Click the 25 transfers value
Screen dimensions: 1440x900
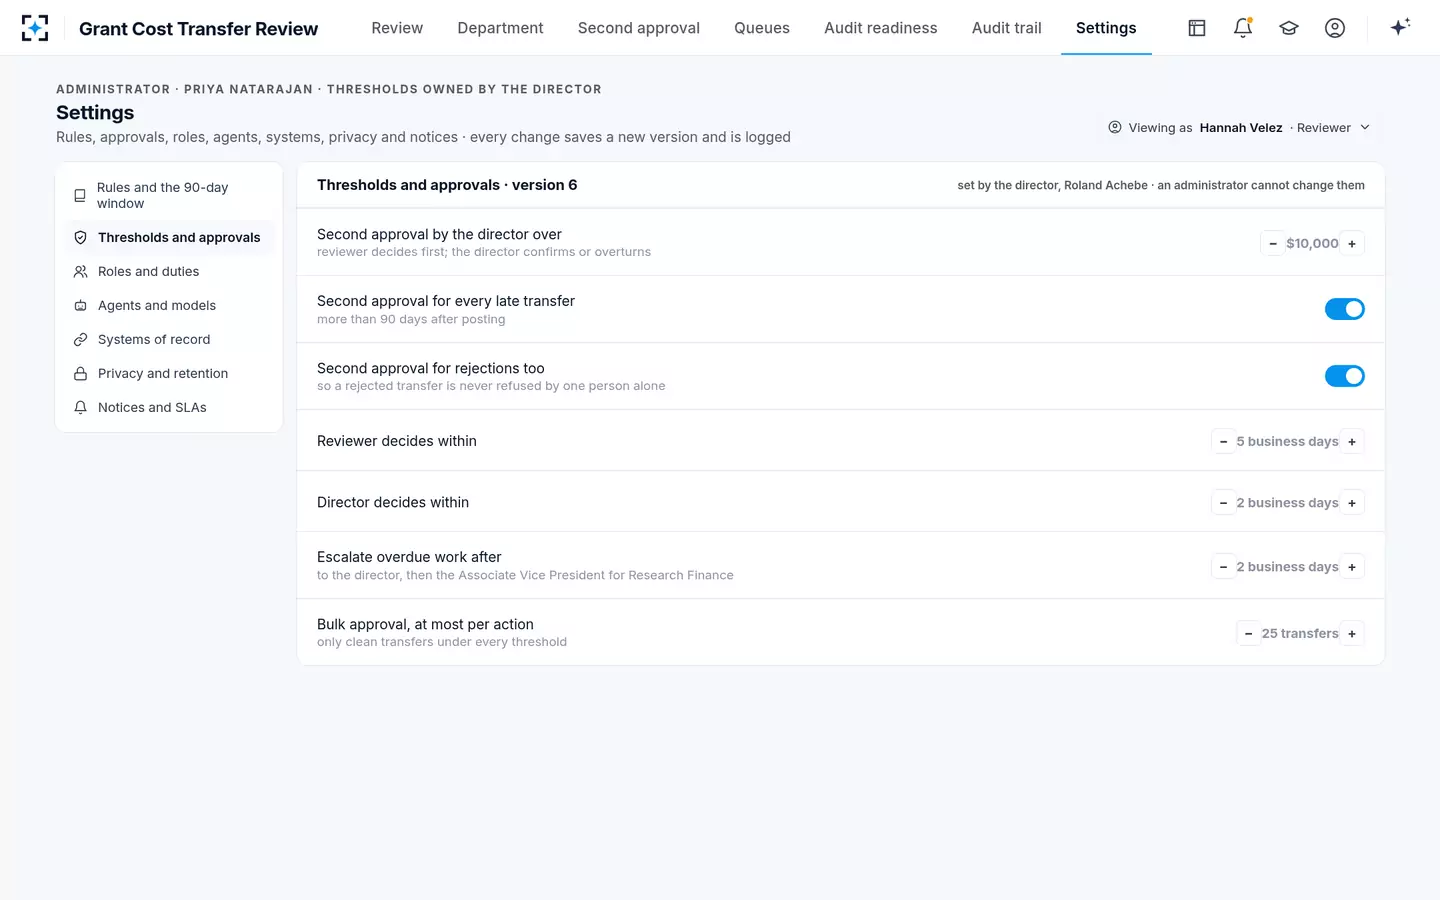pyautogui.click(x=1300, y=633)
